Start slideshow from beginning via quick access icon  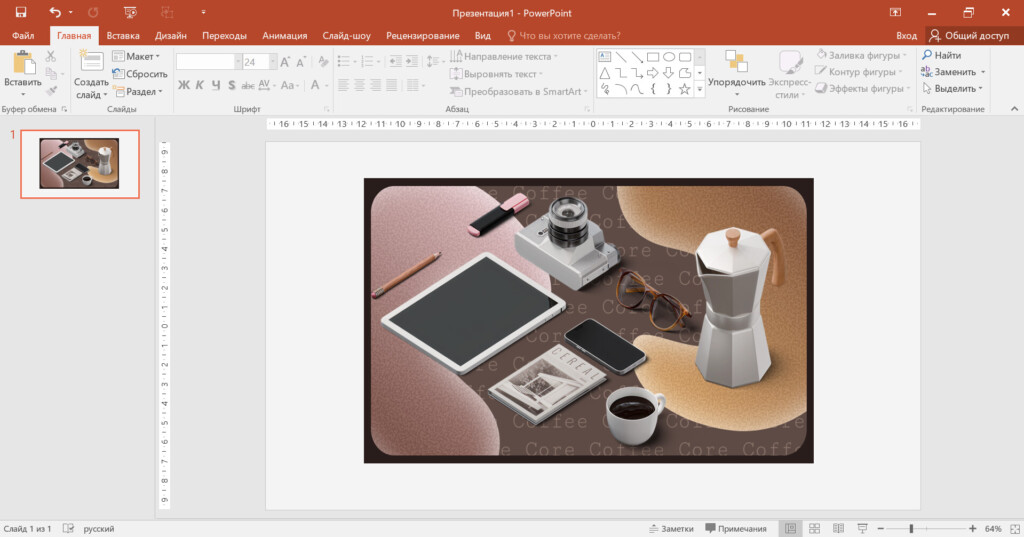pos(130,12)
